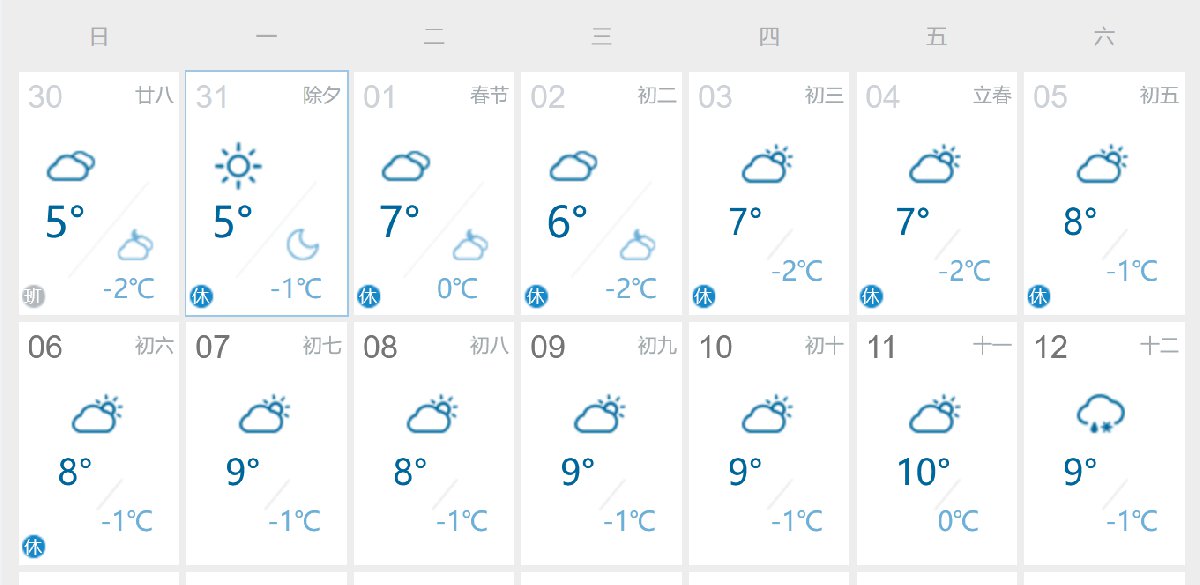Open the 立春 day 04 forecast
Image resolution: width=1200 pixels, height=585 pixels.
[937, 193]
